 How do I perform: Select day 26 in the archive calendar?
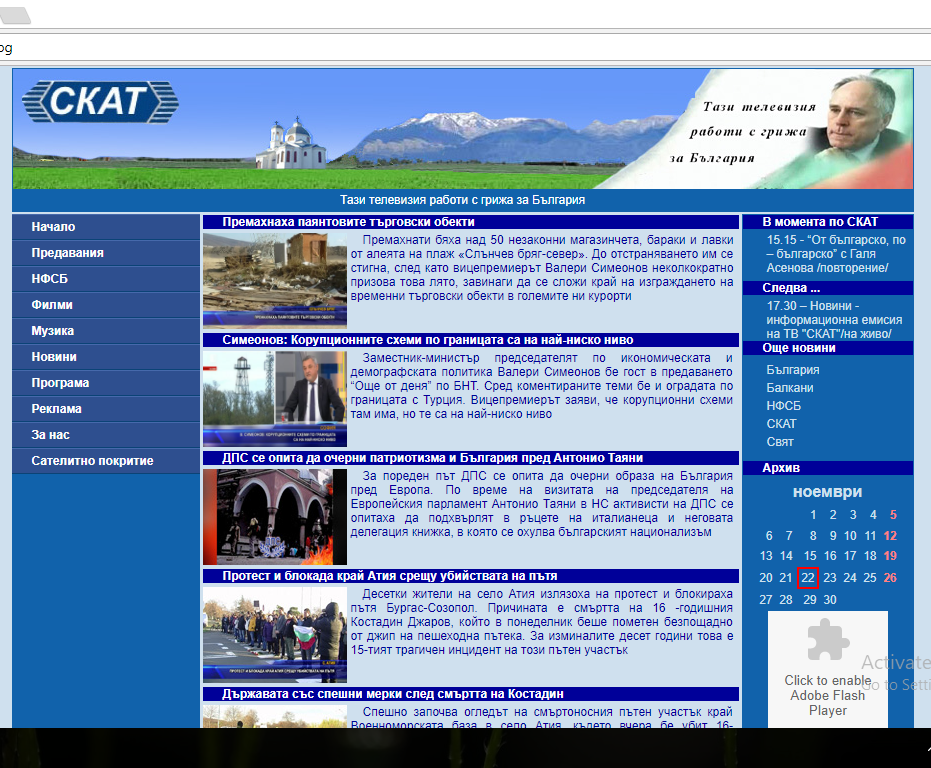click(x=890, y=578)
